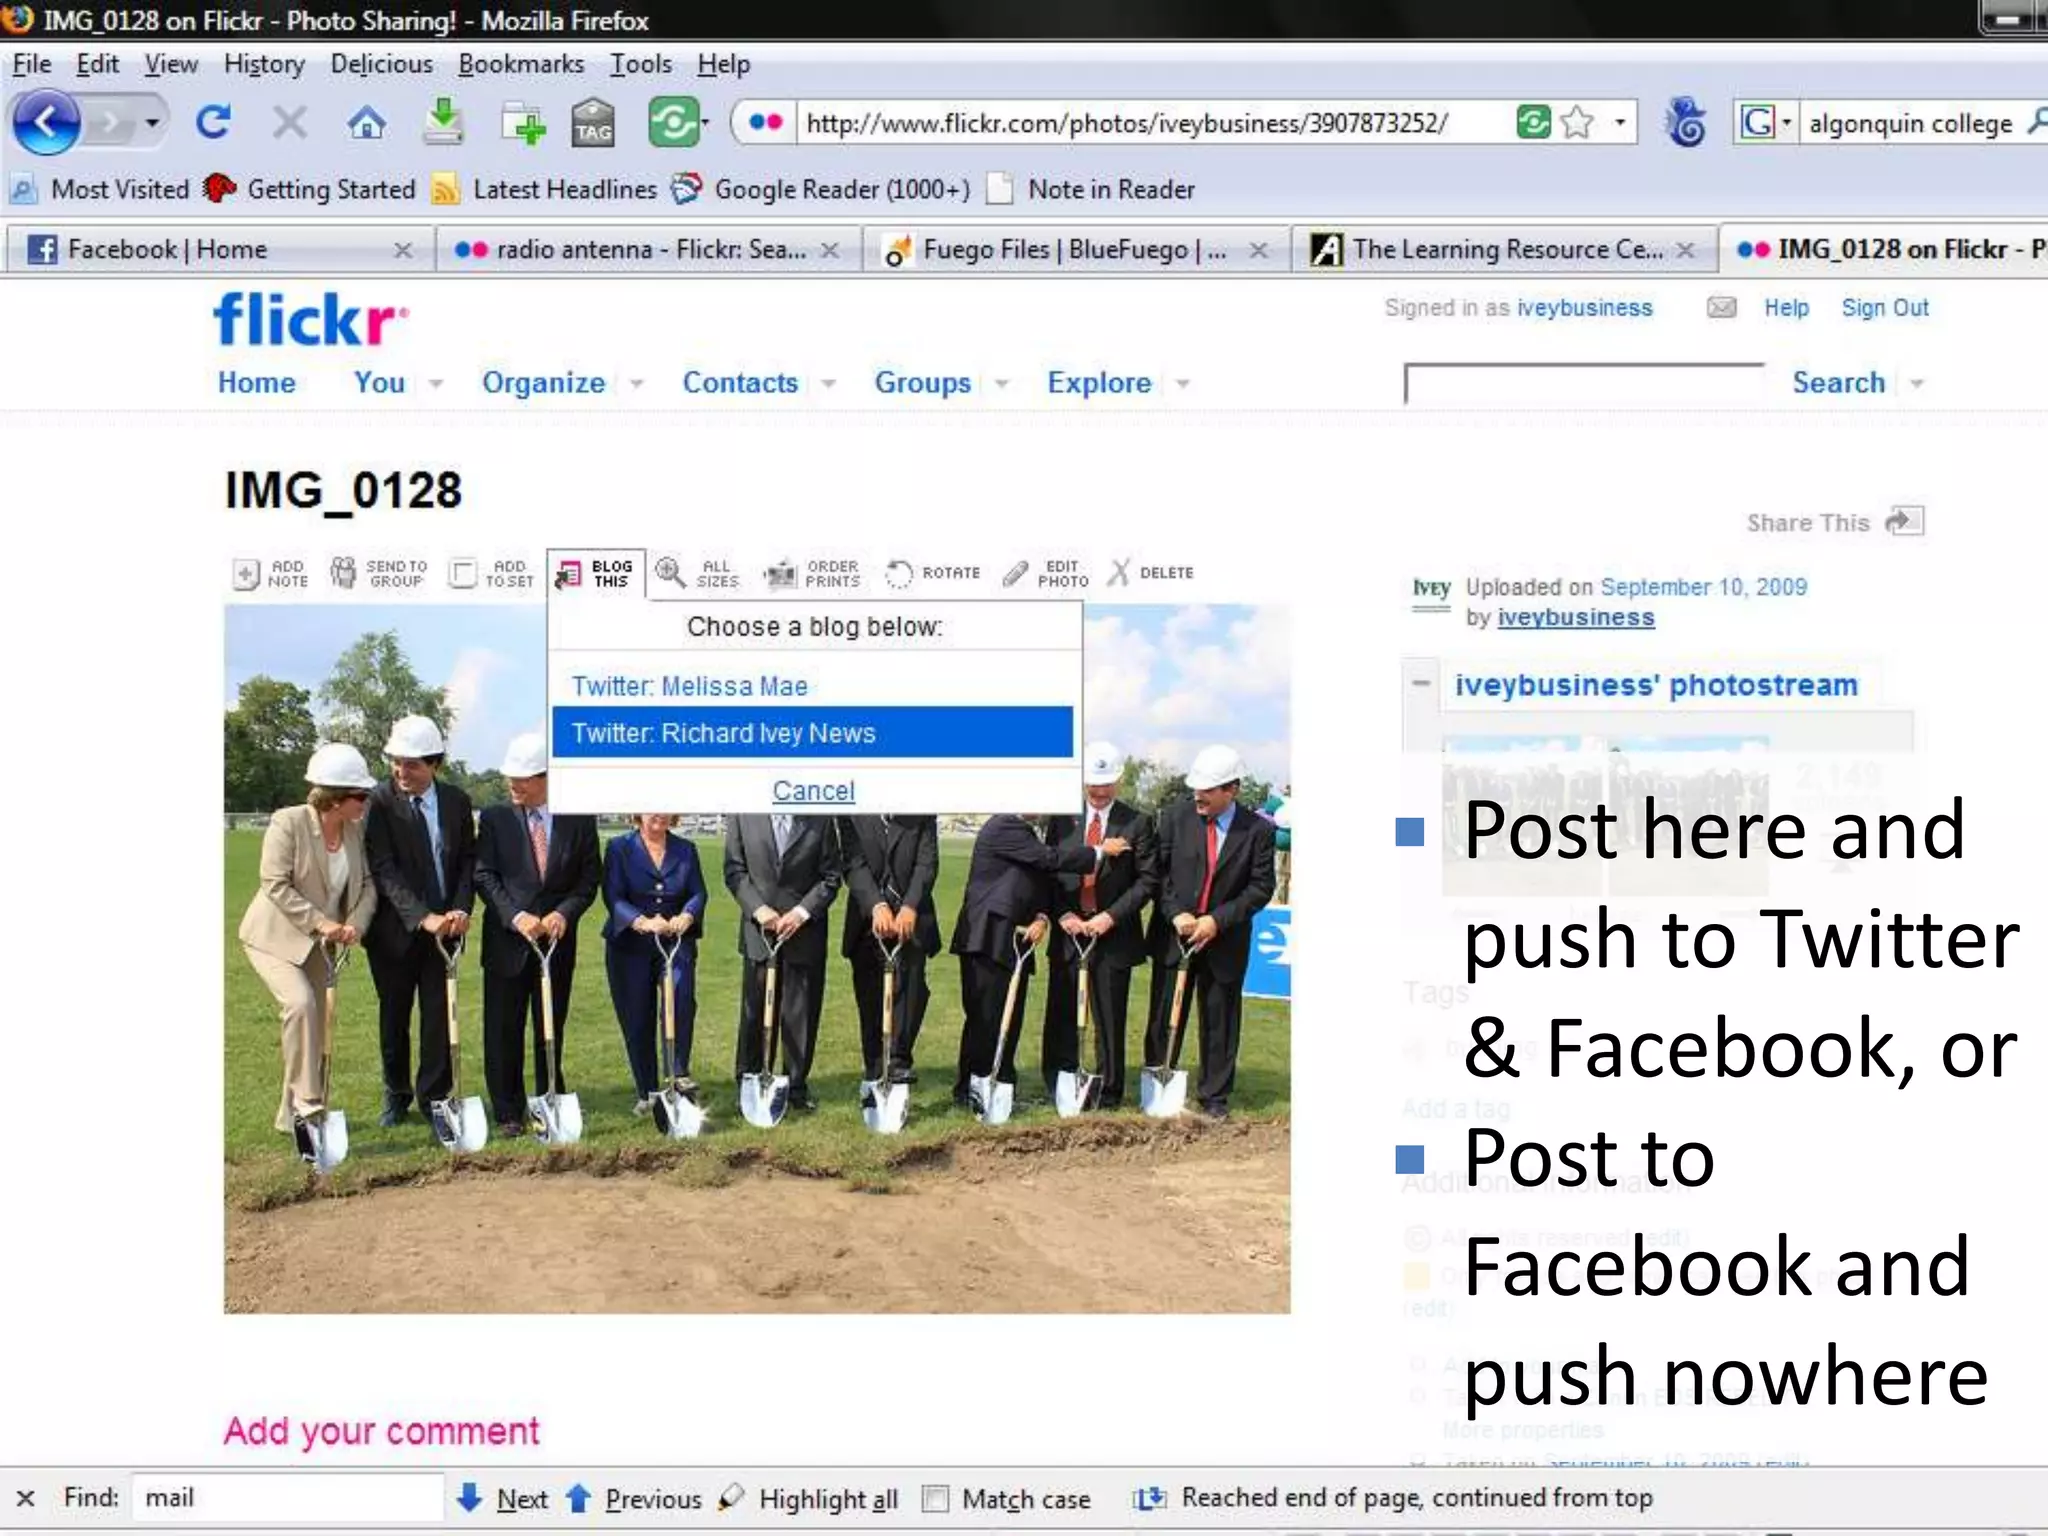Open the FlickrMail envelope icon
The height and width of the screenshot is (1536, 2048).
[x=1721, y=307]
